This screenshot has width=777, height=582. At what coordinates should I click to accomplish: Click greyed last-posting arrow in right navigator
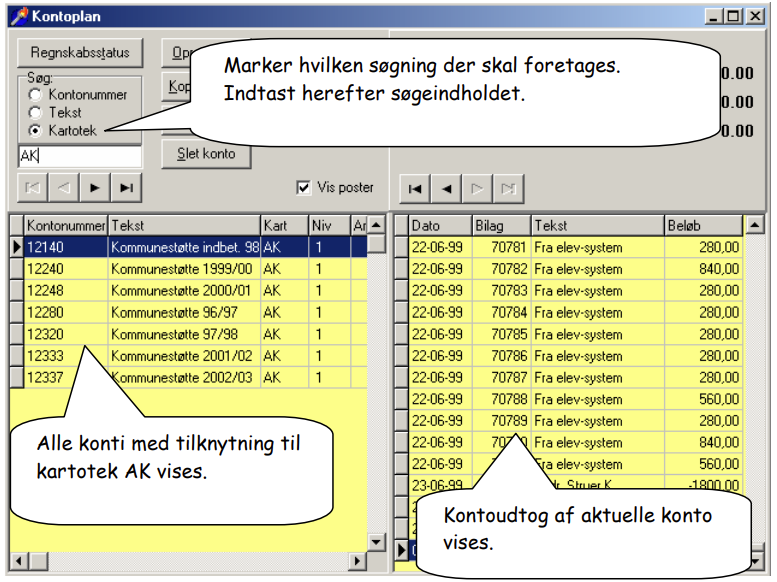pyautogui.click(x=508, y=189)
